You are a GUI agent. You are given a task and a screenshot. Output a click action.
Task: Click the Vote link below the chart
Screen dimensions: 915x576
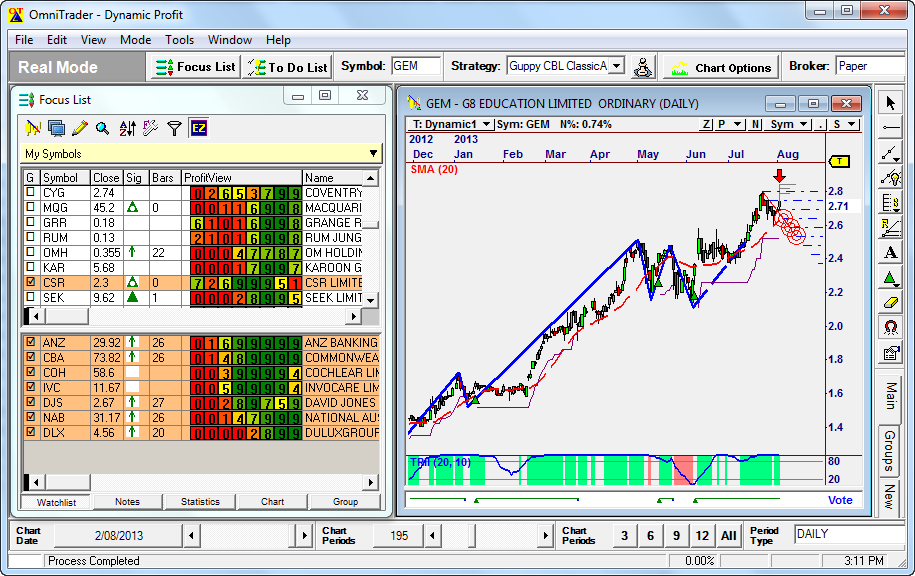pyautogui.click(x=840, y=500)
